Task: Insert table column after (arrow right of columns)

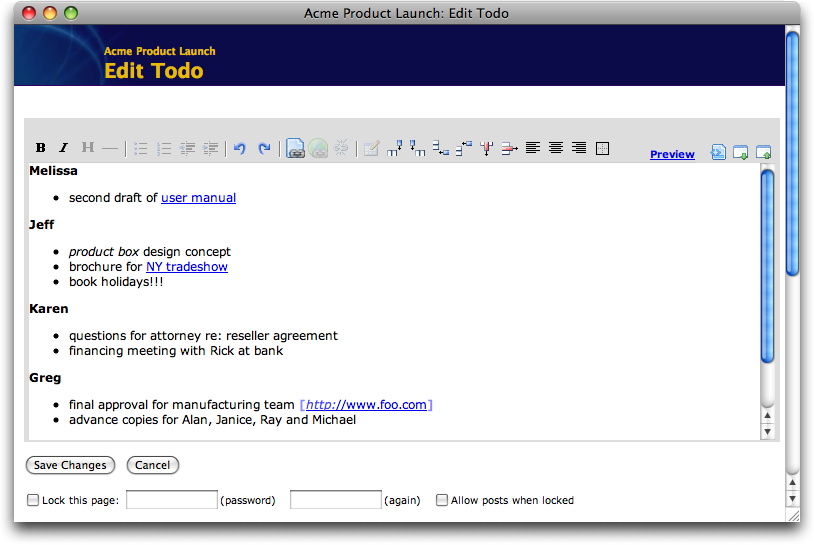Action: point(395,148)
